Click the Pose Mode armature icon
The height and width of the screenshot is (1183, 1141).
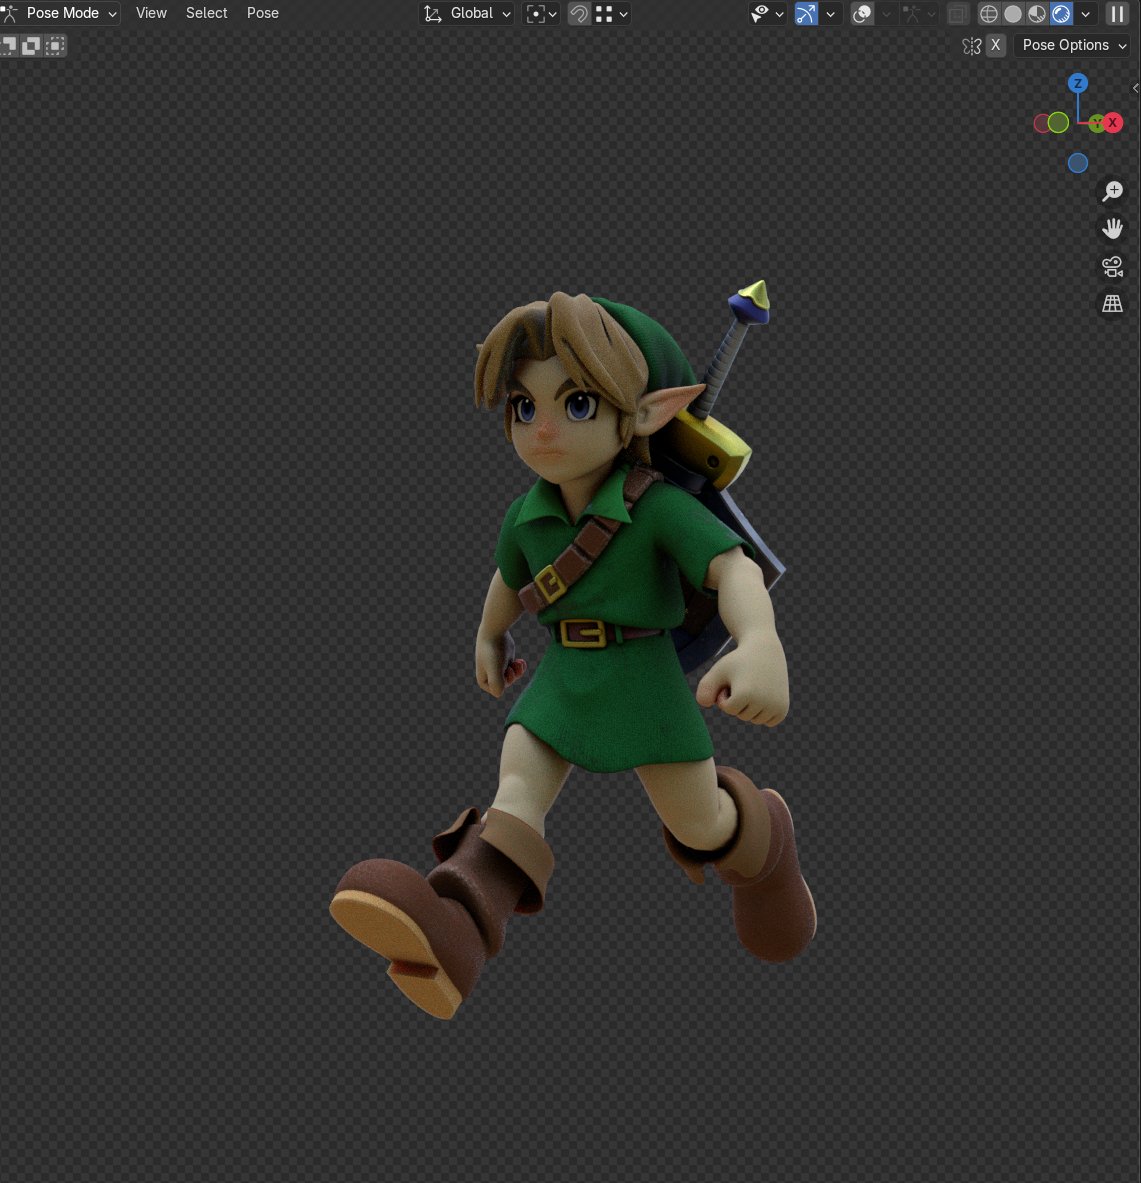[9, 13]
